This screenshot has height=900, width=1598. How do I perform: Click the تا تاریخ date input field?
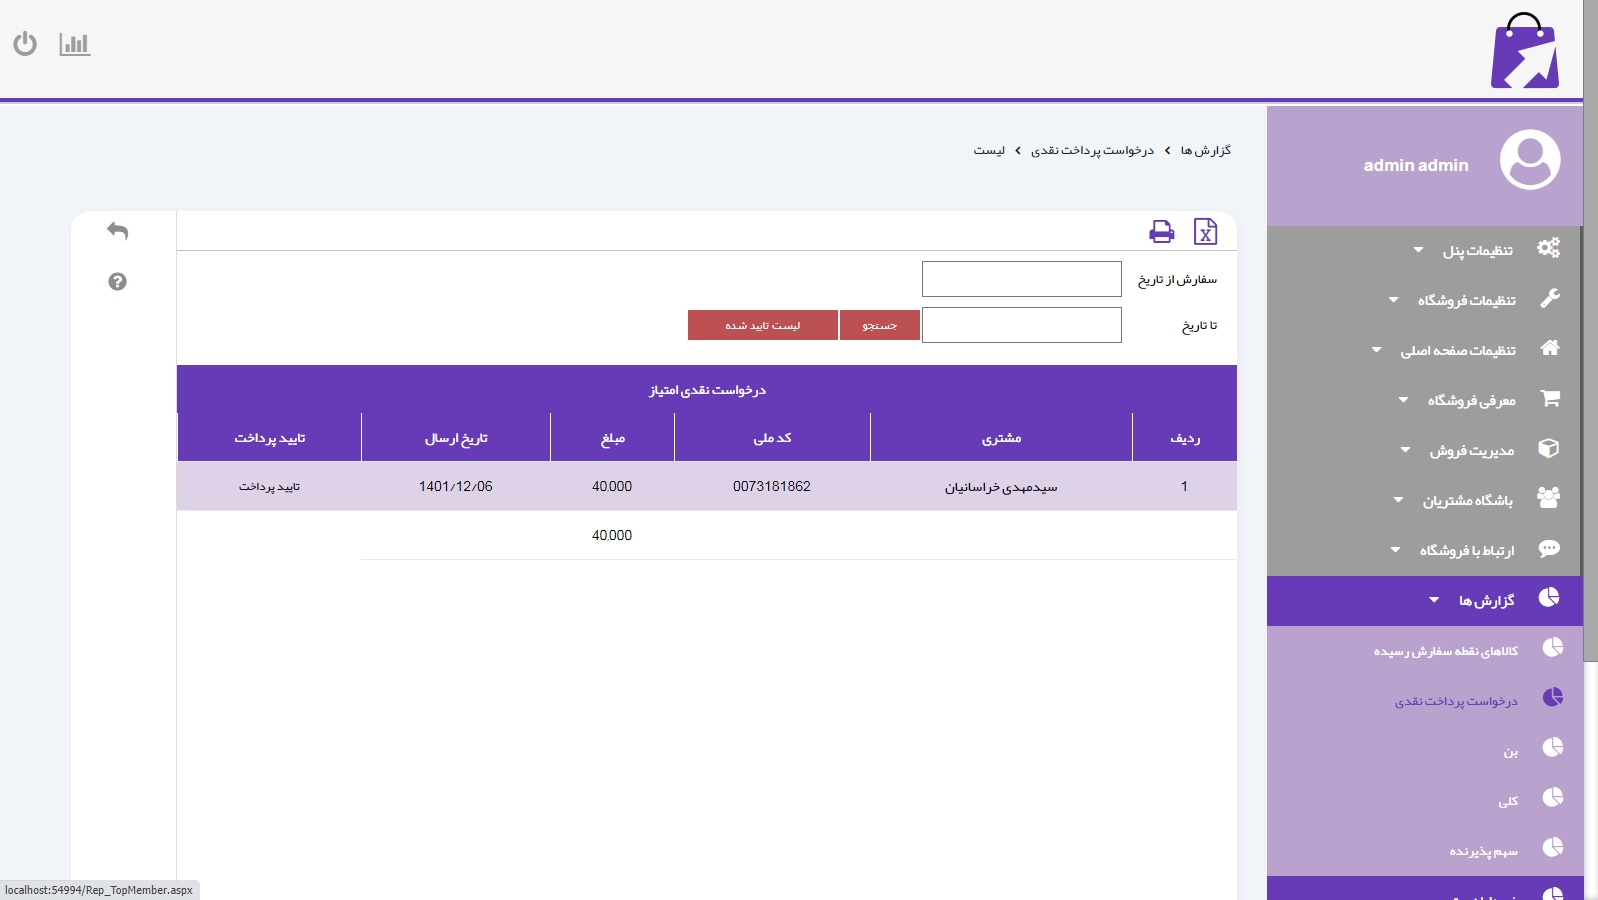1021,325
